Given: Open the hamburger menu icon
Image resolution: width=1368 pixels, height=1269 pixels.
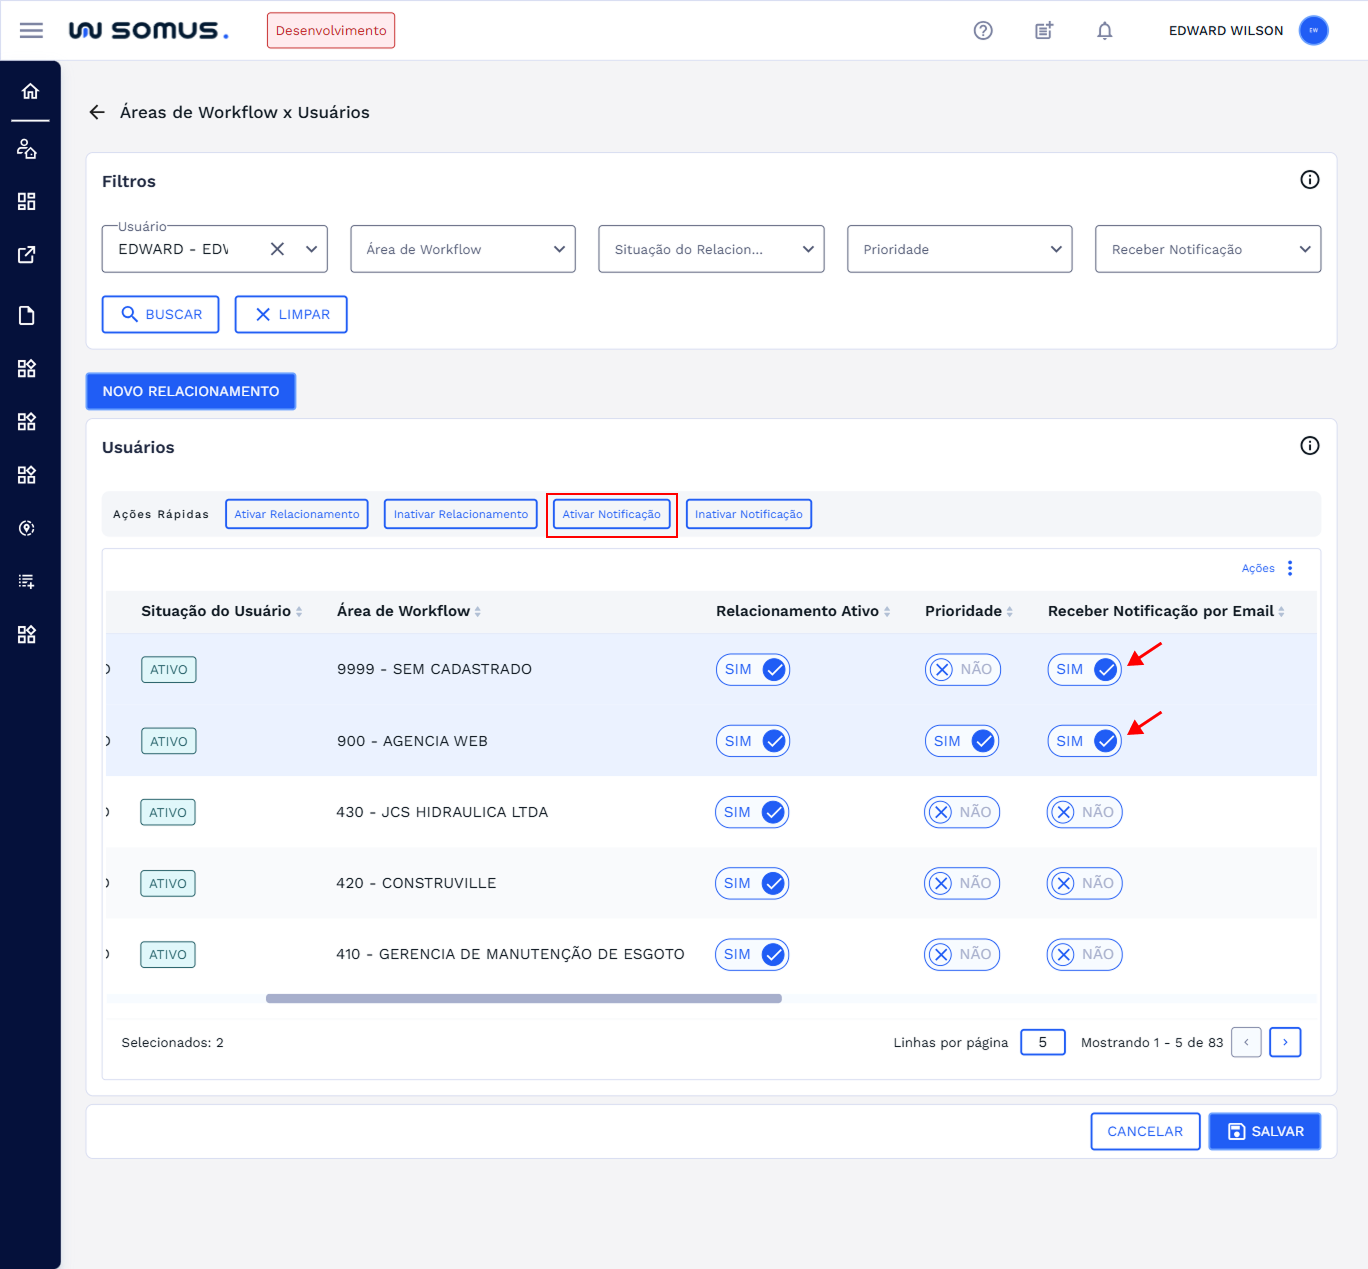Looking at the screenshot, I should 31,31.
